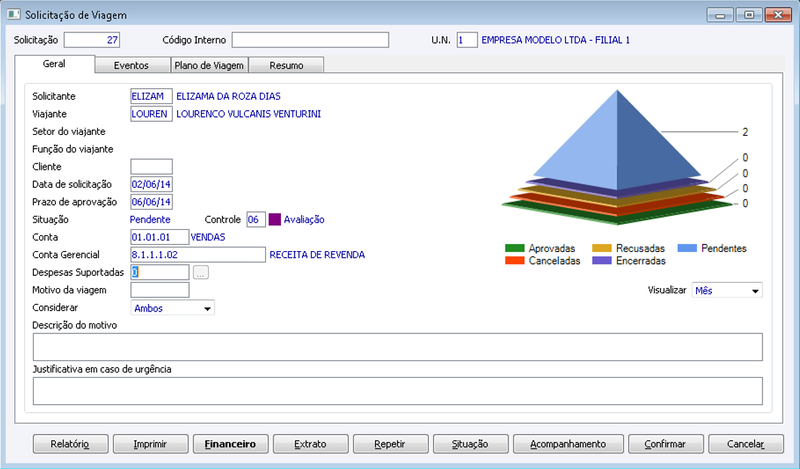The image size is (800, 469).
Task: Click the Cancelar button
Action: 746,444
